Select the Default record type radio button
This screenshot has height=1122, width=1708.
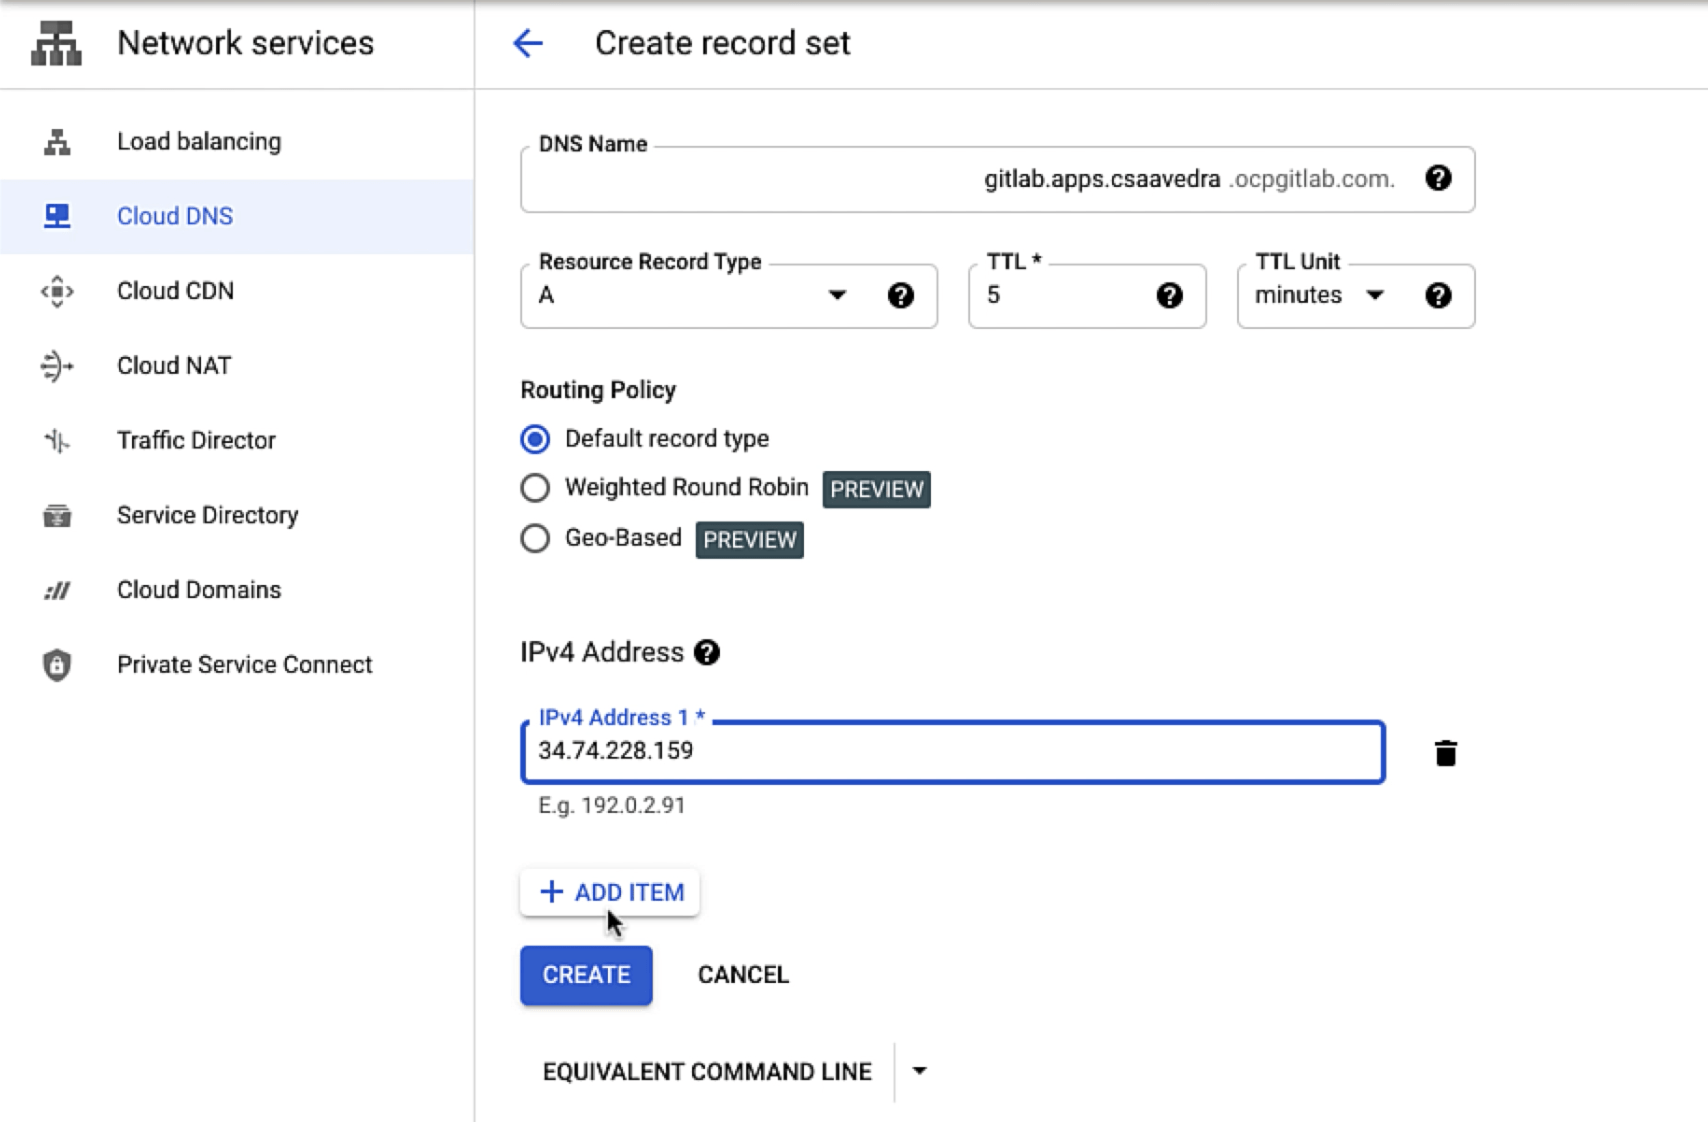[x=535, y=438]
